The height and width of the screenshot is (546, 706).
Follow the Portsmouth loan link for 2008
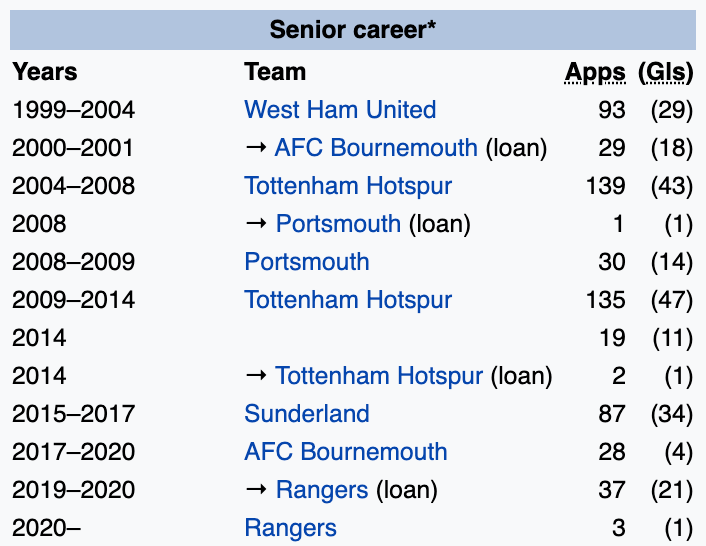pyautogui.click(x=338, y=224)
